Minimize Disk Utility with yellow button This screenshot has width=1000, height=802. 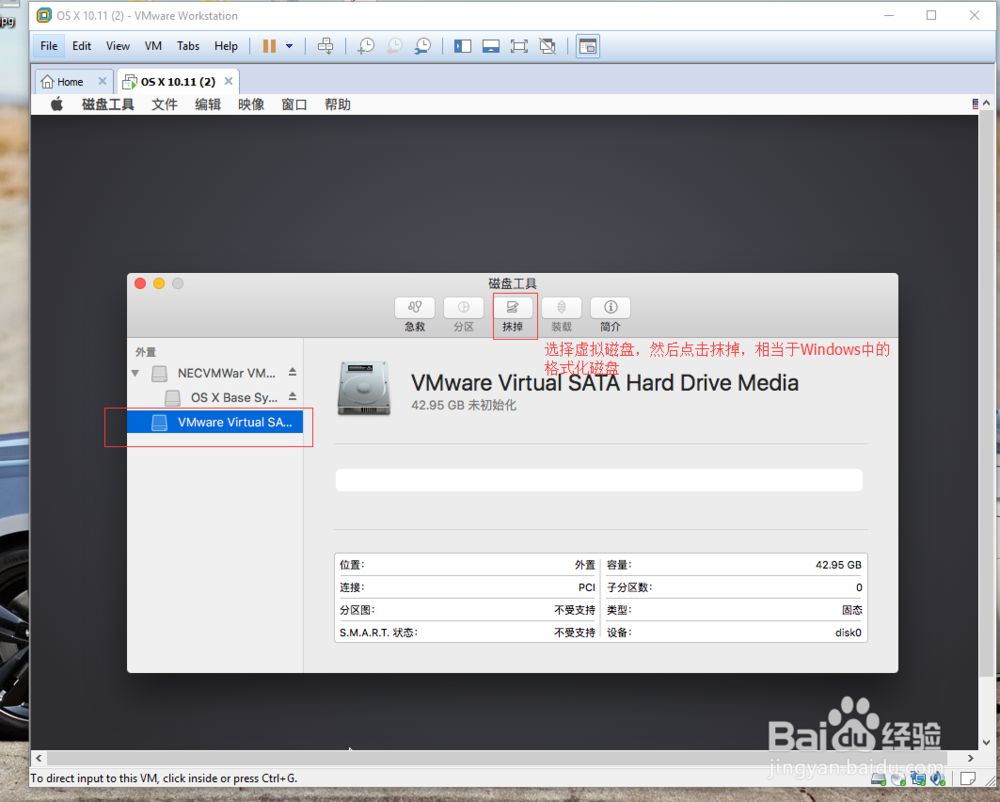[159, 284]
